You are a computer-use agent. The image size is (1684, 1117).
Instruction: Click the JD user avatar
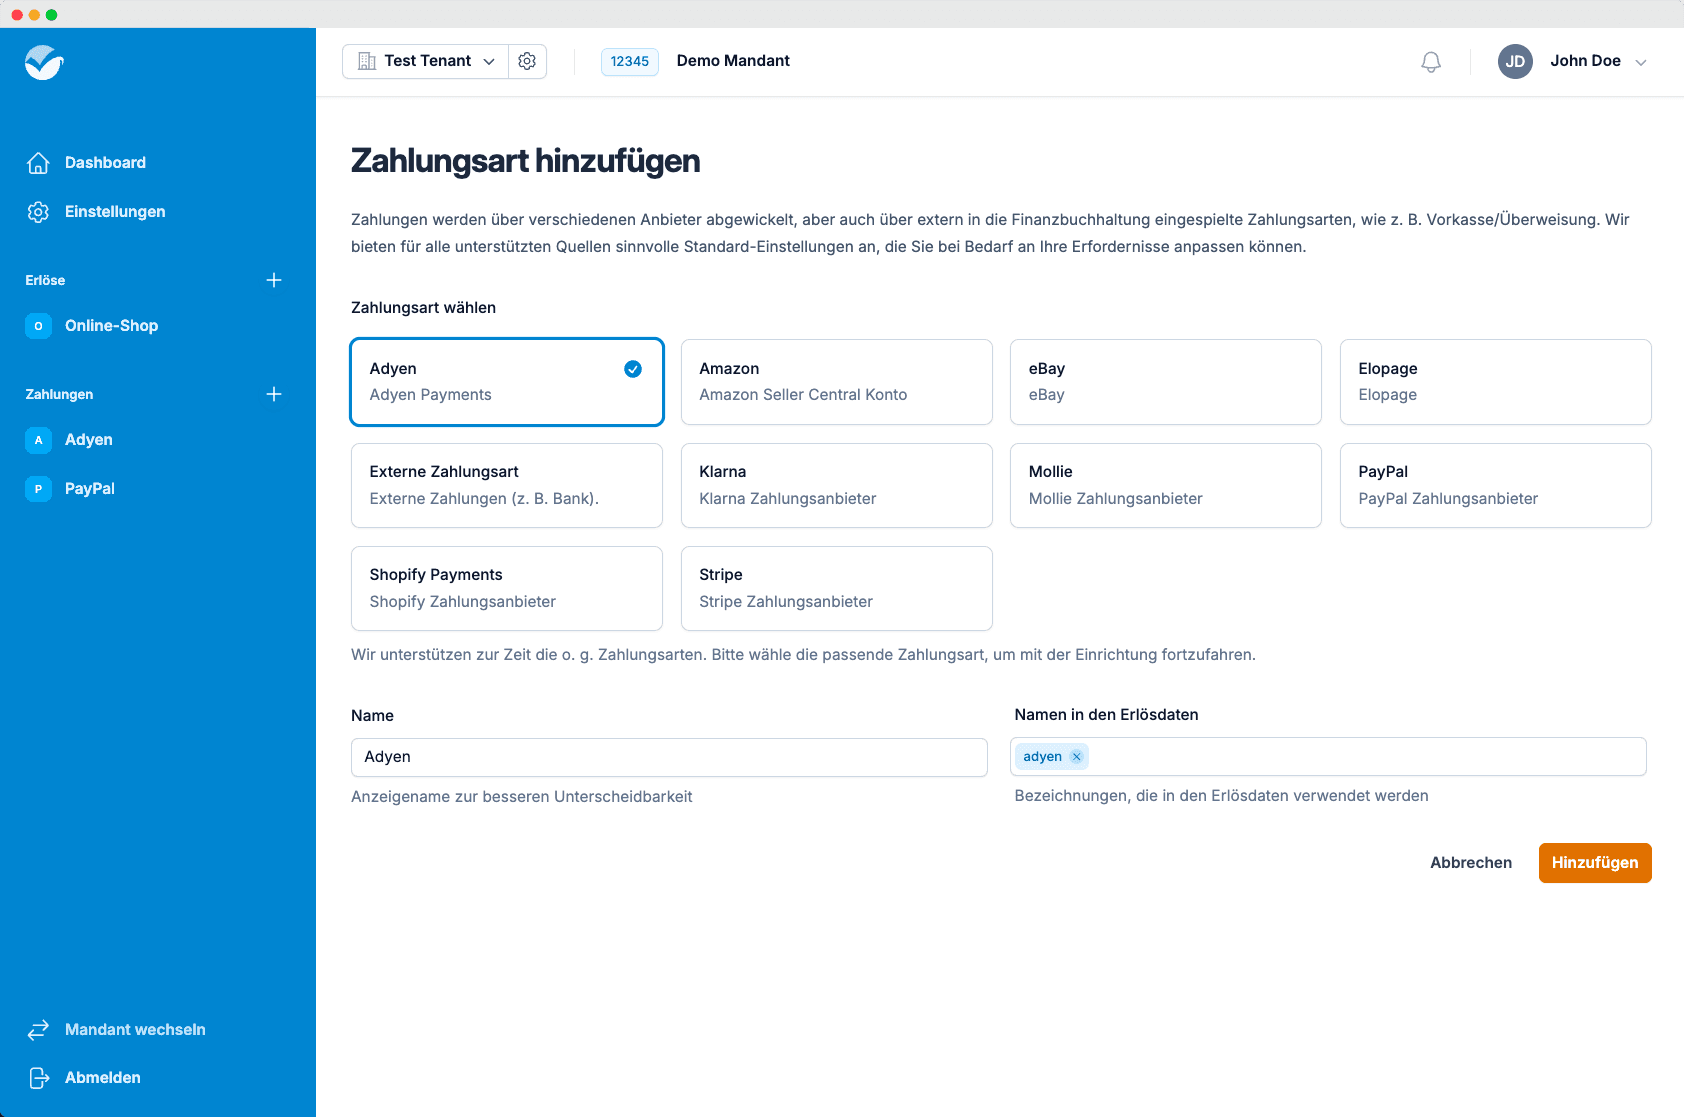click(1515, 61)
